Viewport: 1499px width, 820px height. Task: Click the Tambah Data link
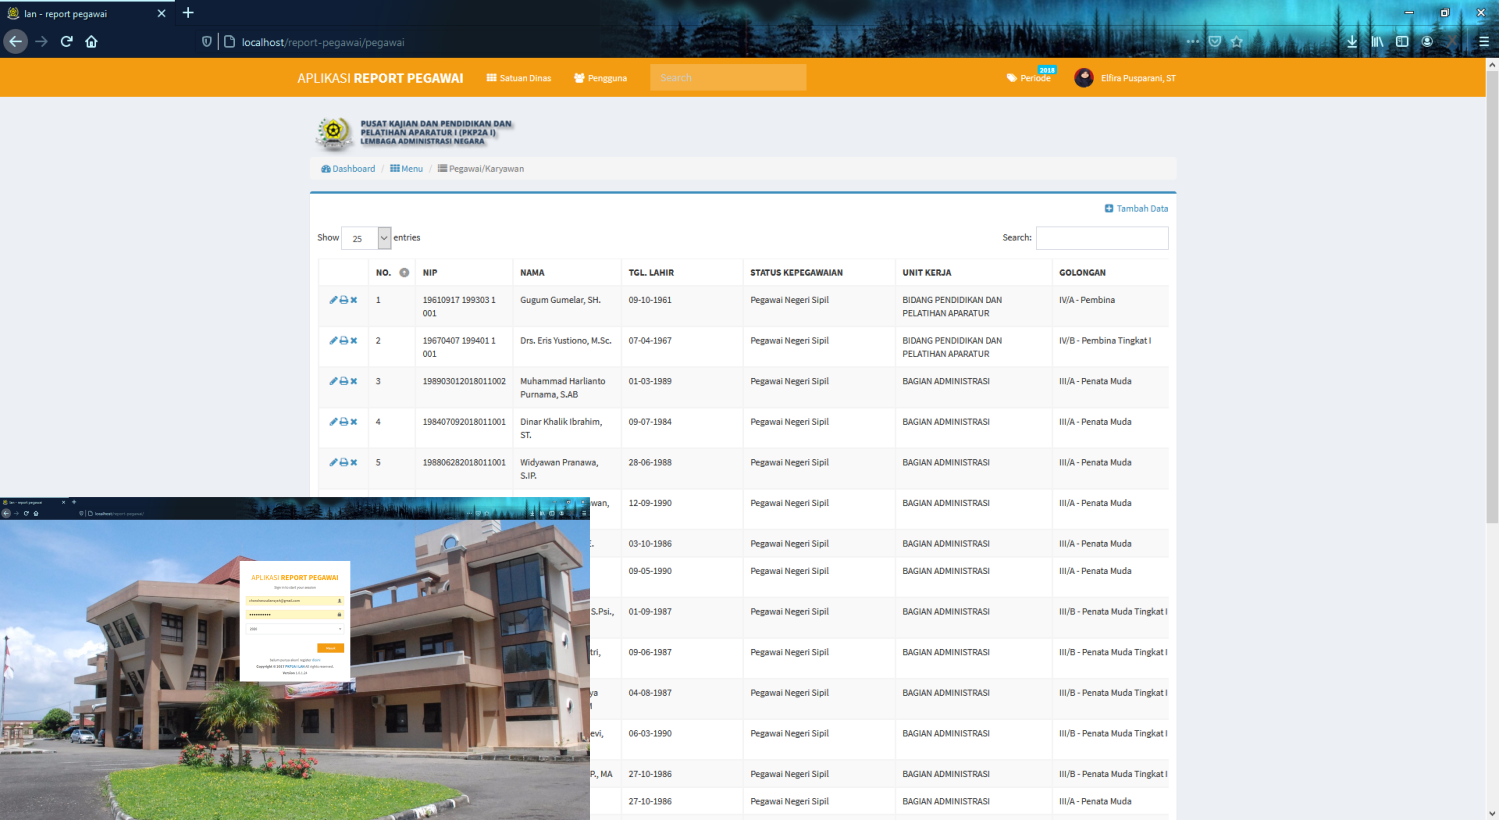(x=1136, y=209)
